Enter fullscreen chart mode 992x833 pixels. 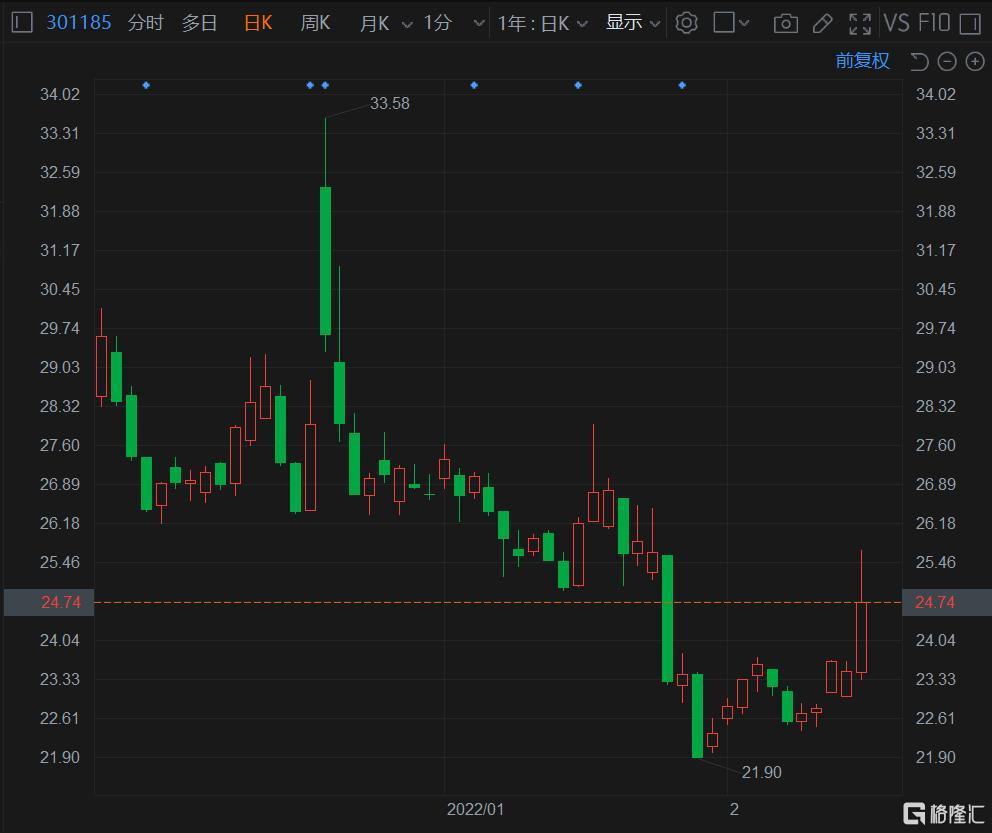pyautogui.click(x=860, y=24)
